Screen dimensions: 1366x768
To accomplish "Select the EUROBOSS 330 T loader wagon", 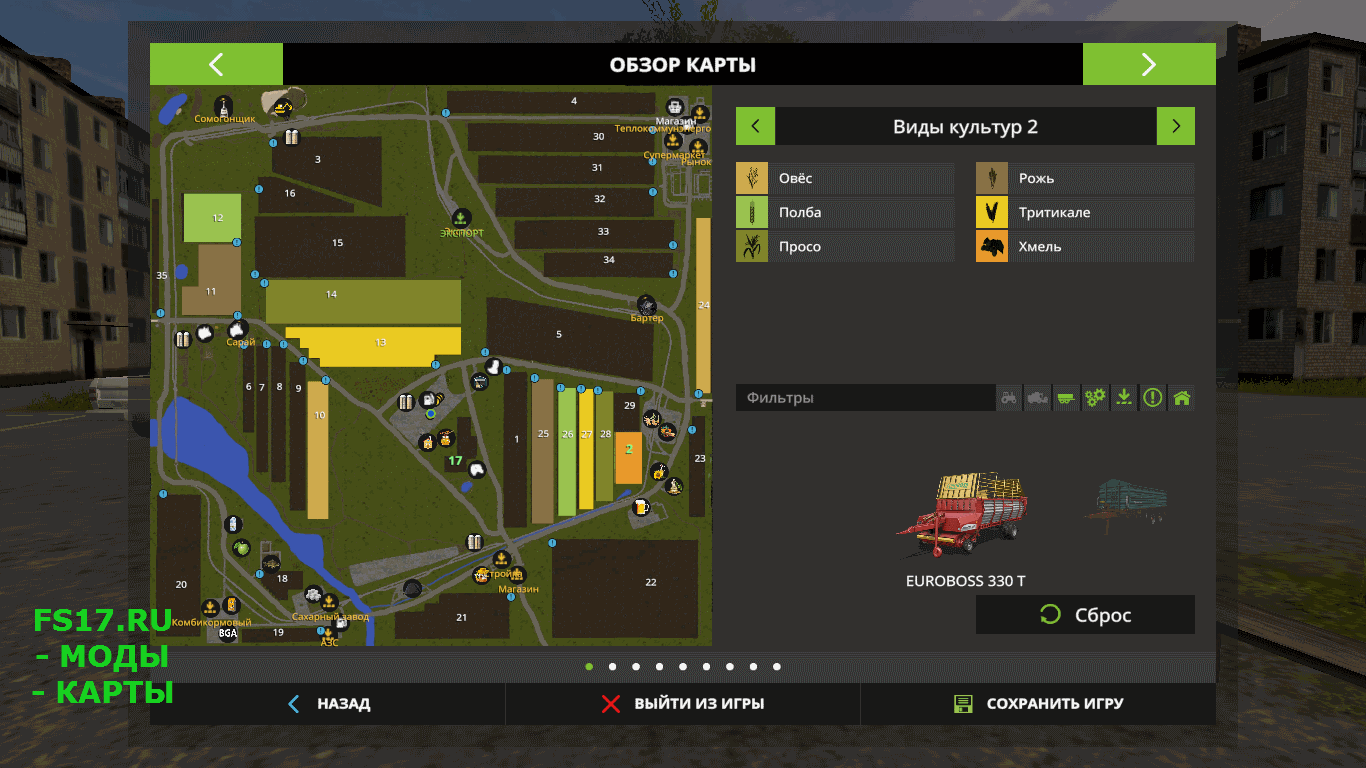I will coord(965,516).
